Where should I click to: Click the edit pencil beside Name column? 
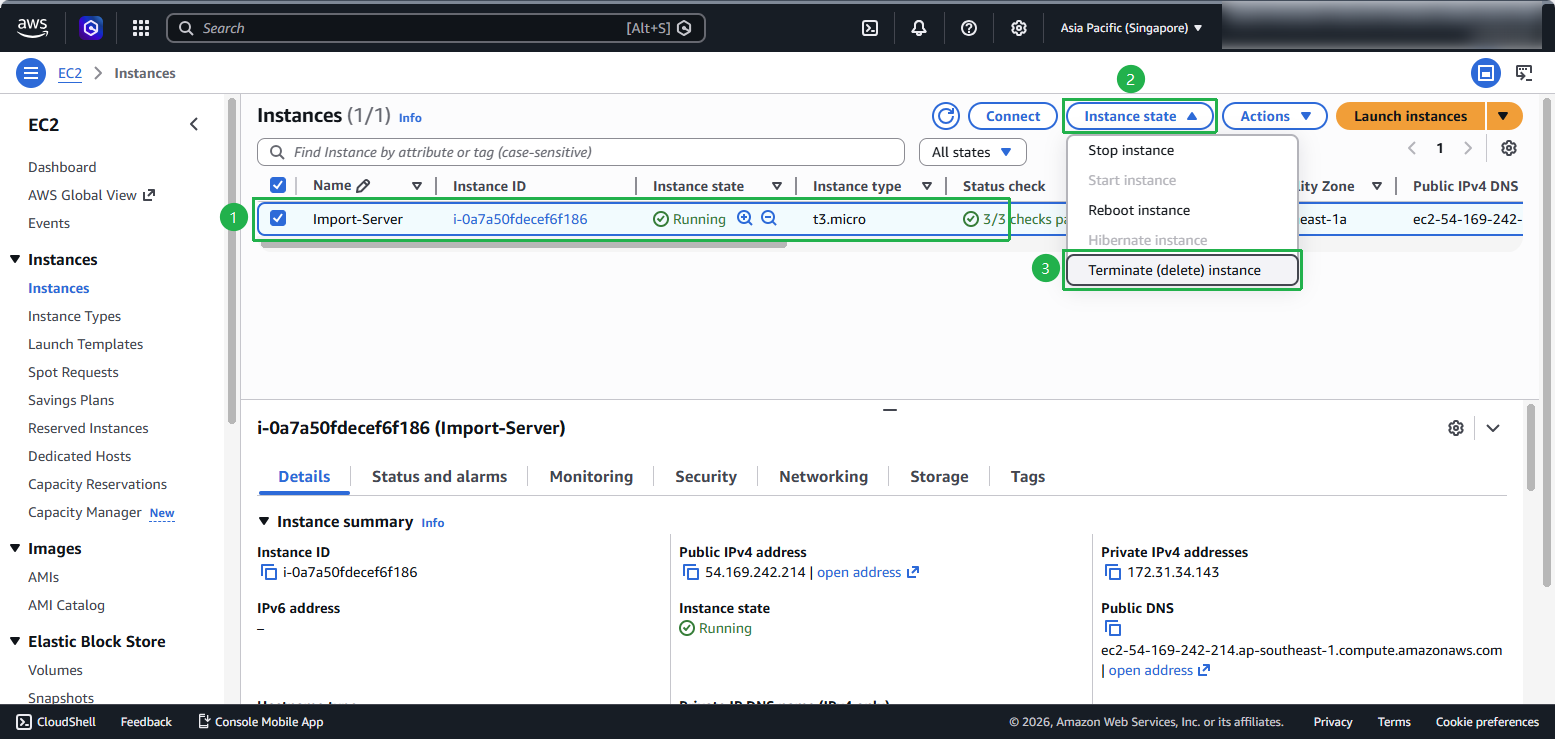point(363,186)
